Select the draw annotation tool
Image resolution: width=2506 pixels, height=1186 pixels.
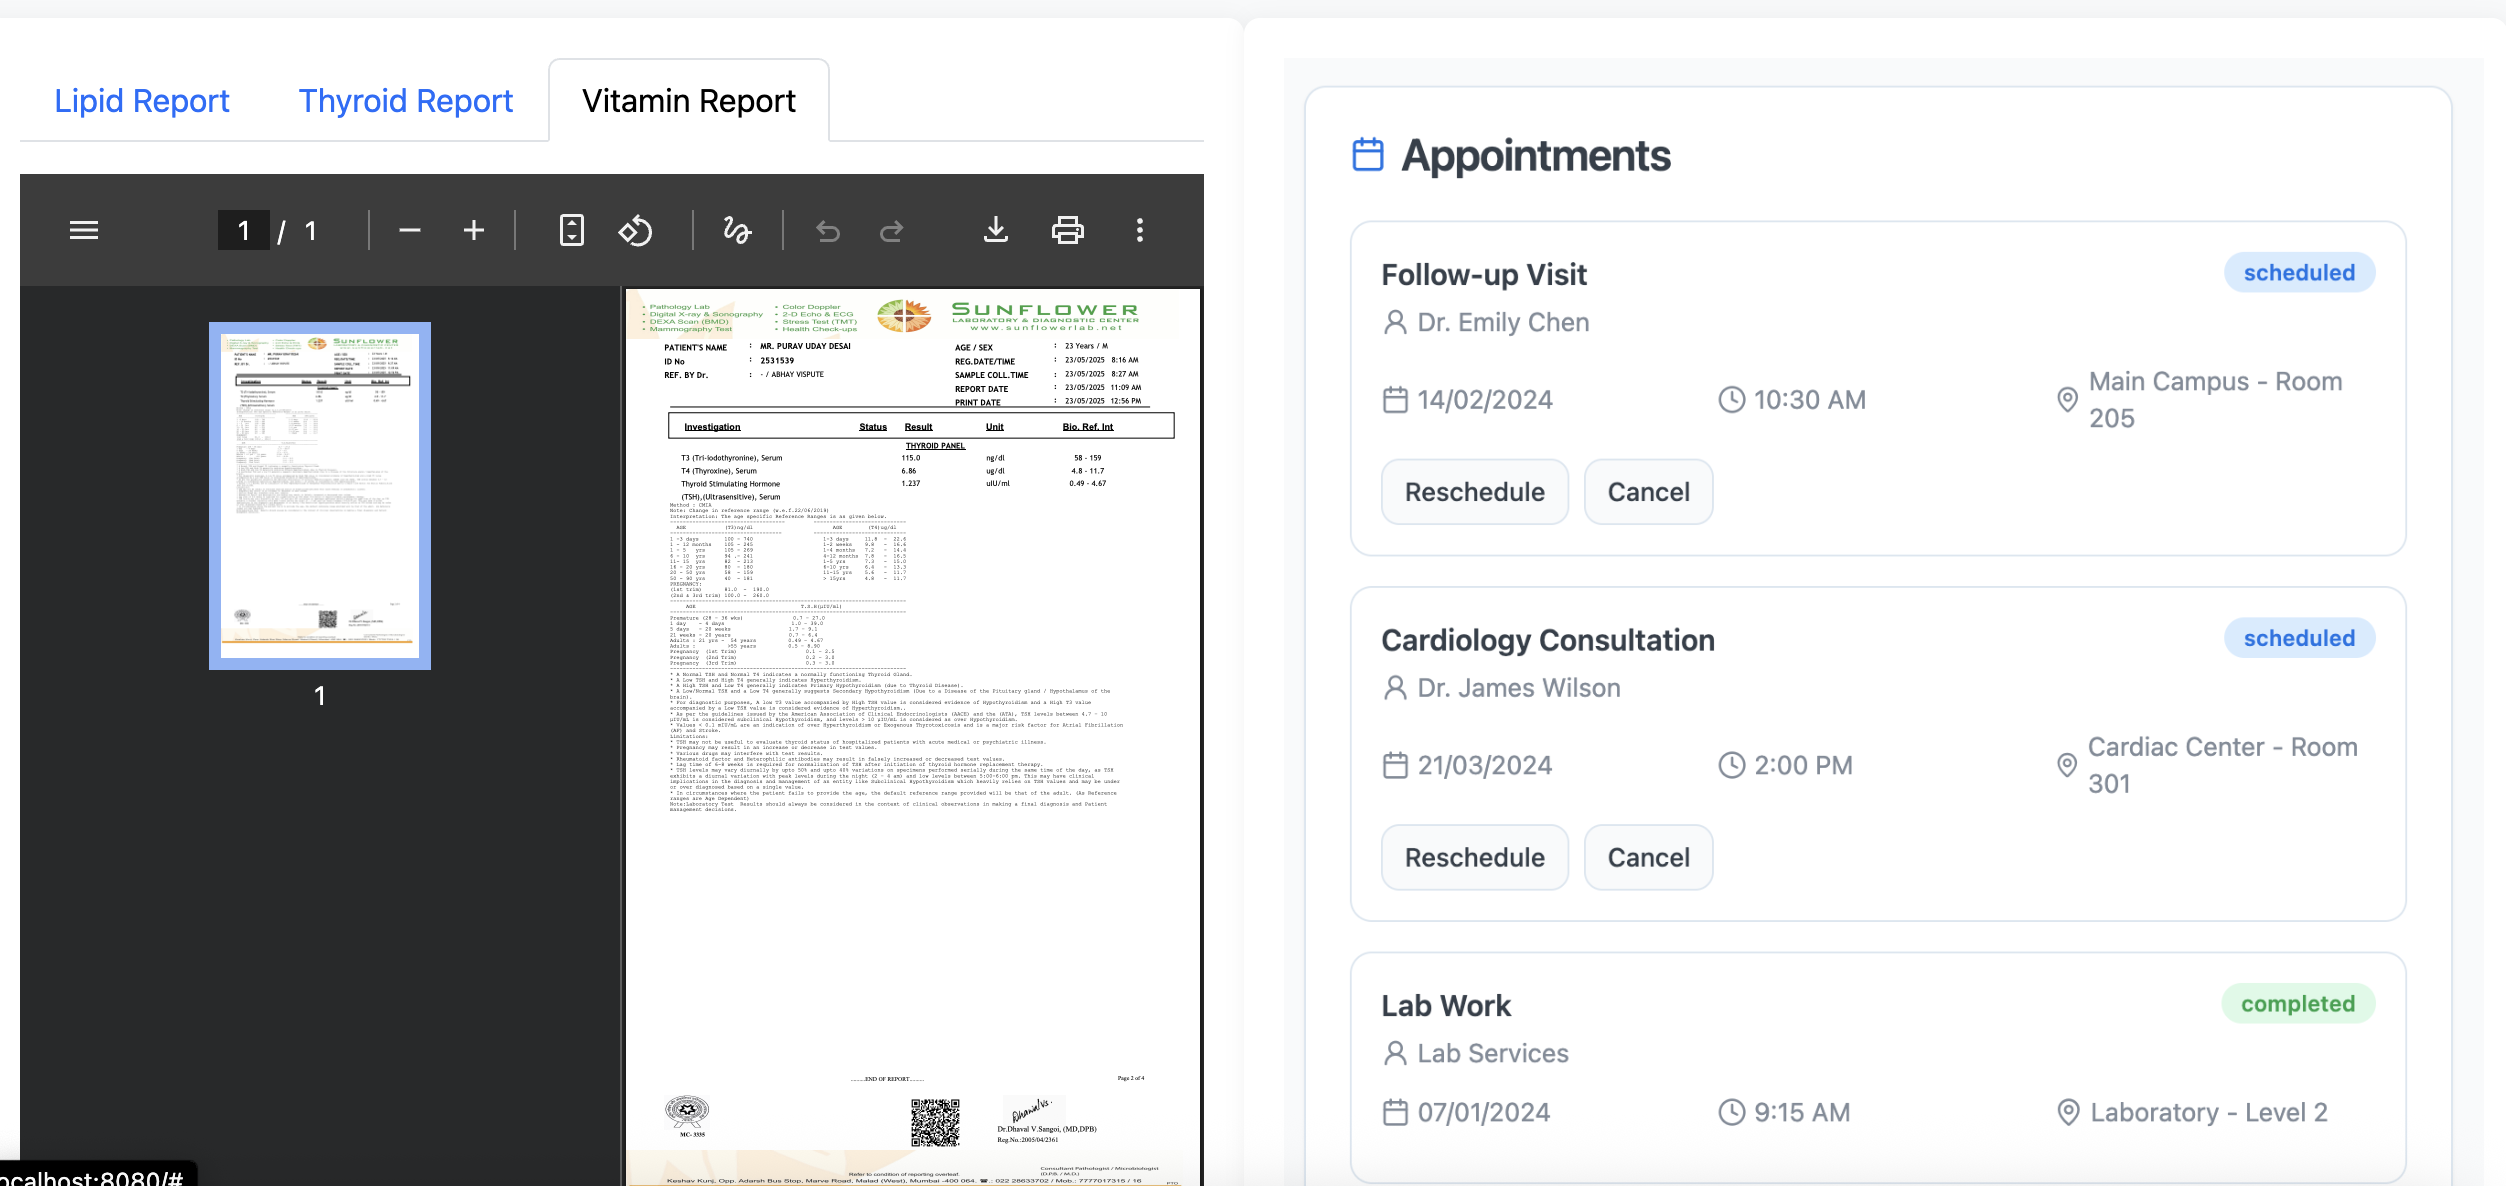coord(737,231)
